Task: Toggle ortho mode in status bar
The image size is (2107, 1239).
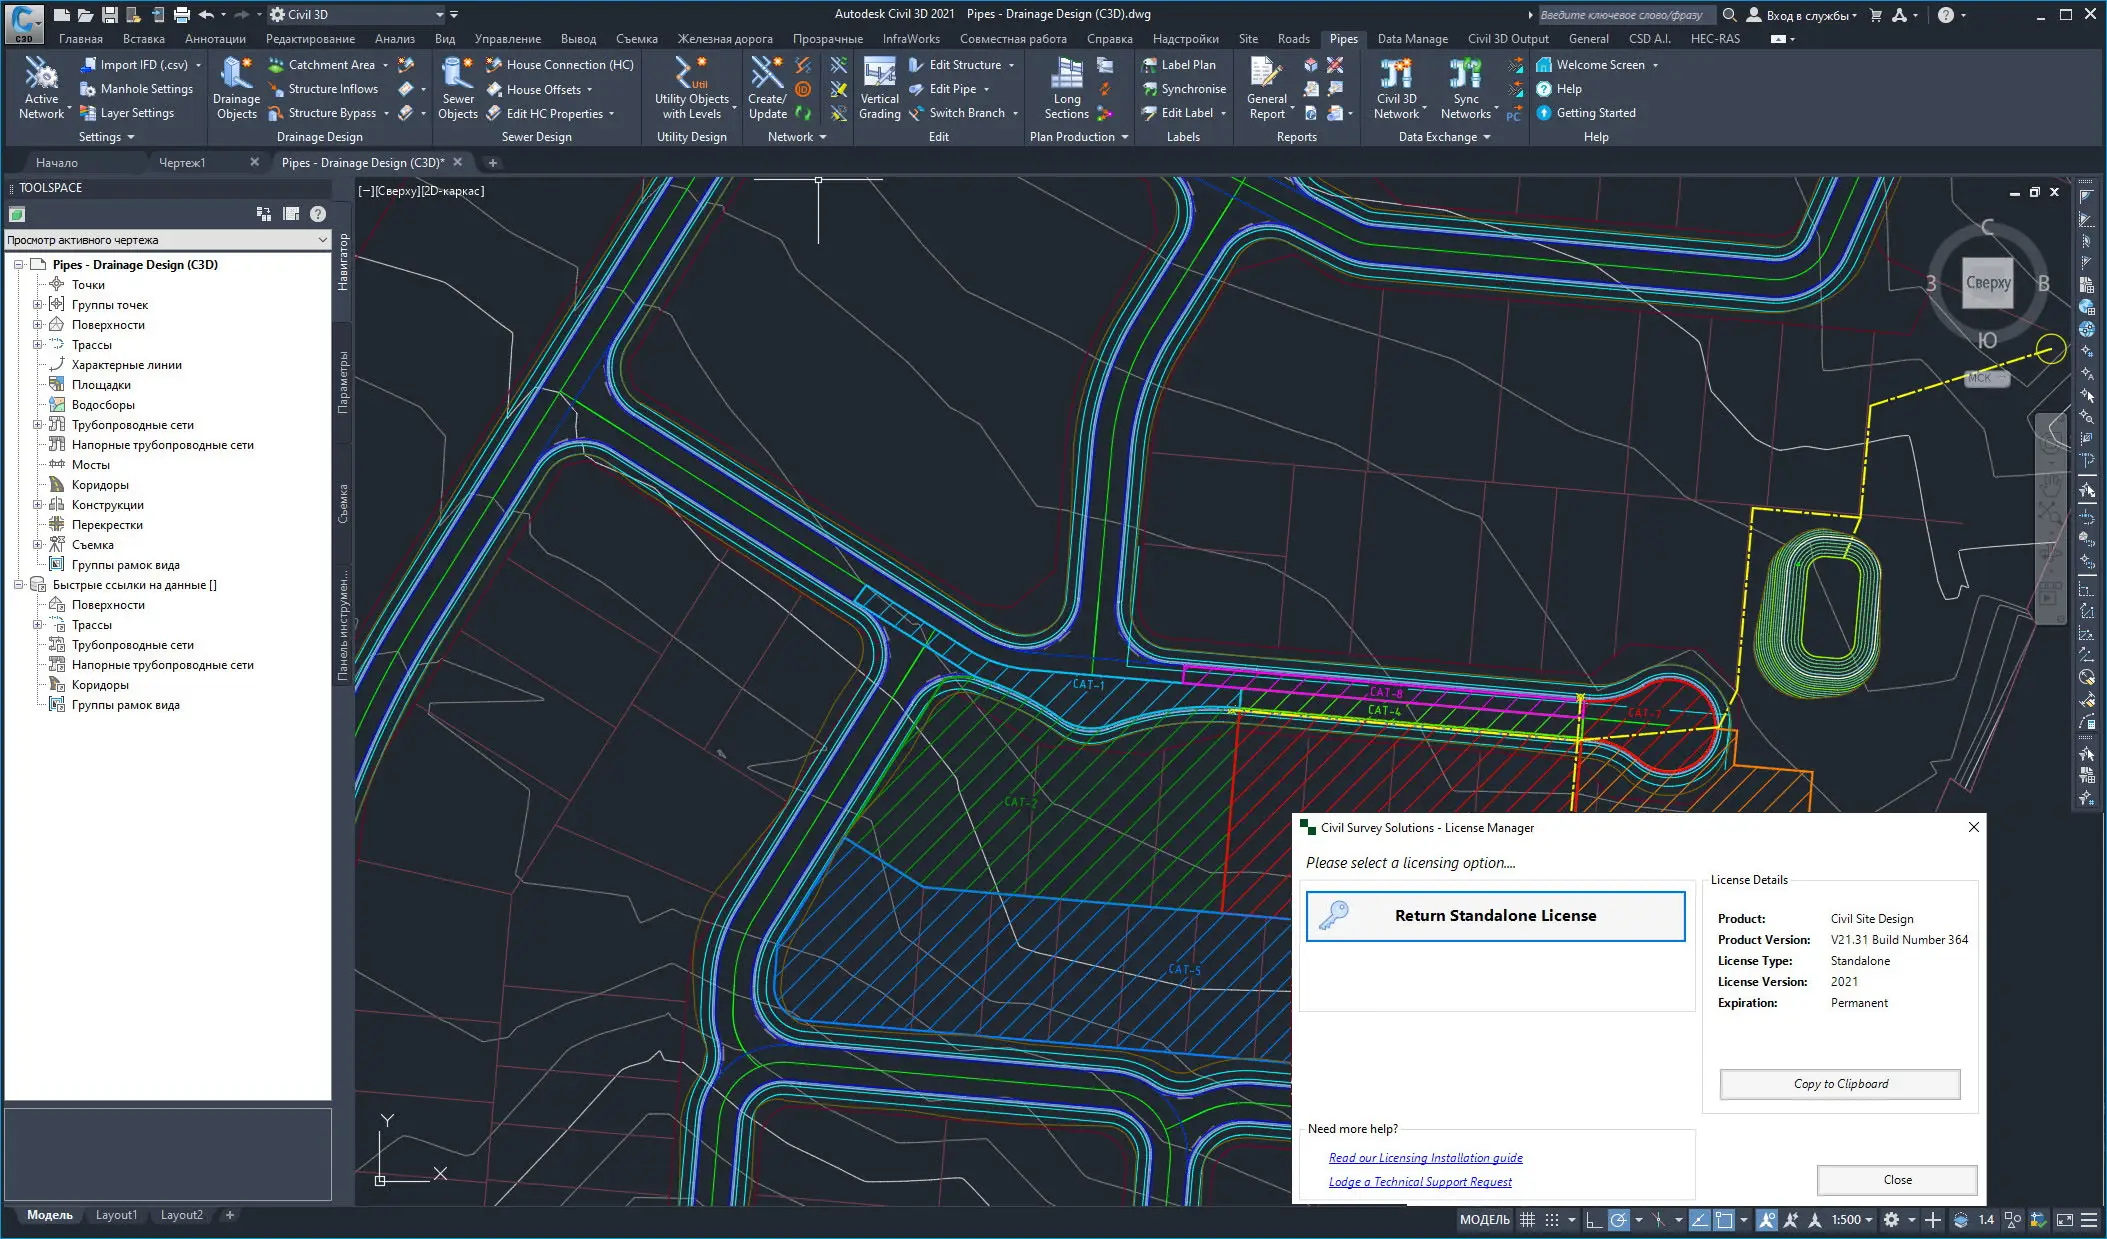Action: 1594,1220
